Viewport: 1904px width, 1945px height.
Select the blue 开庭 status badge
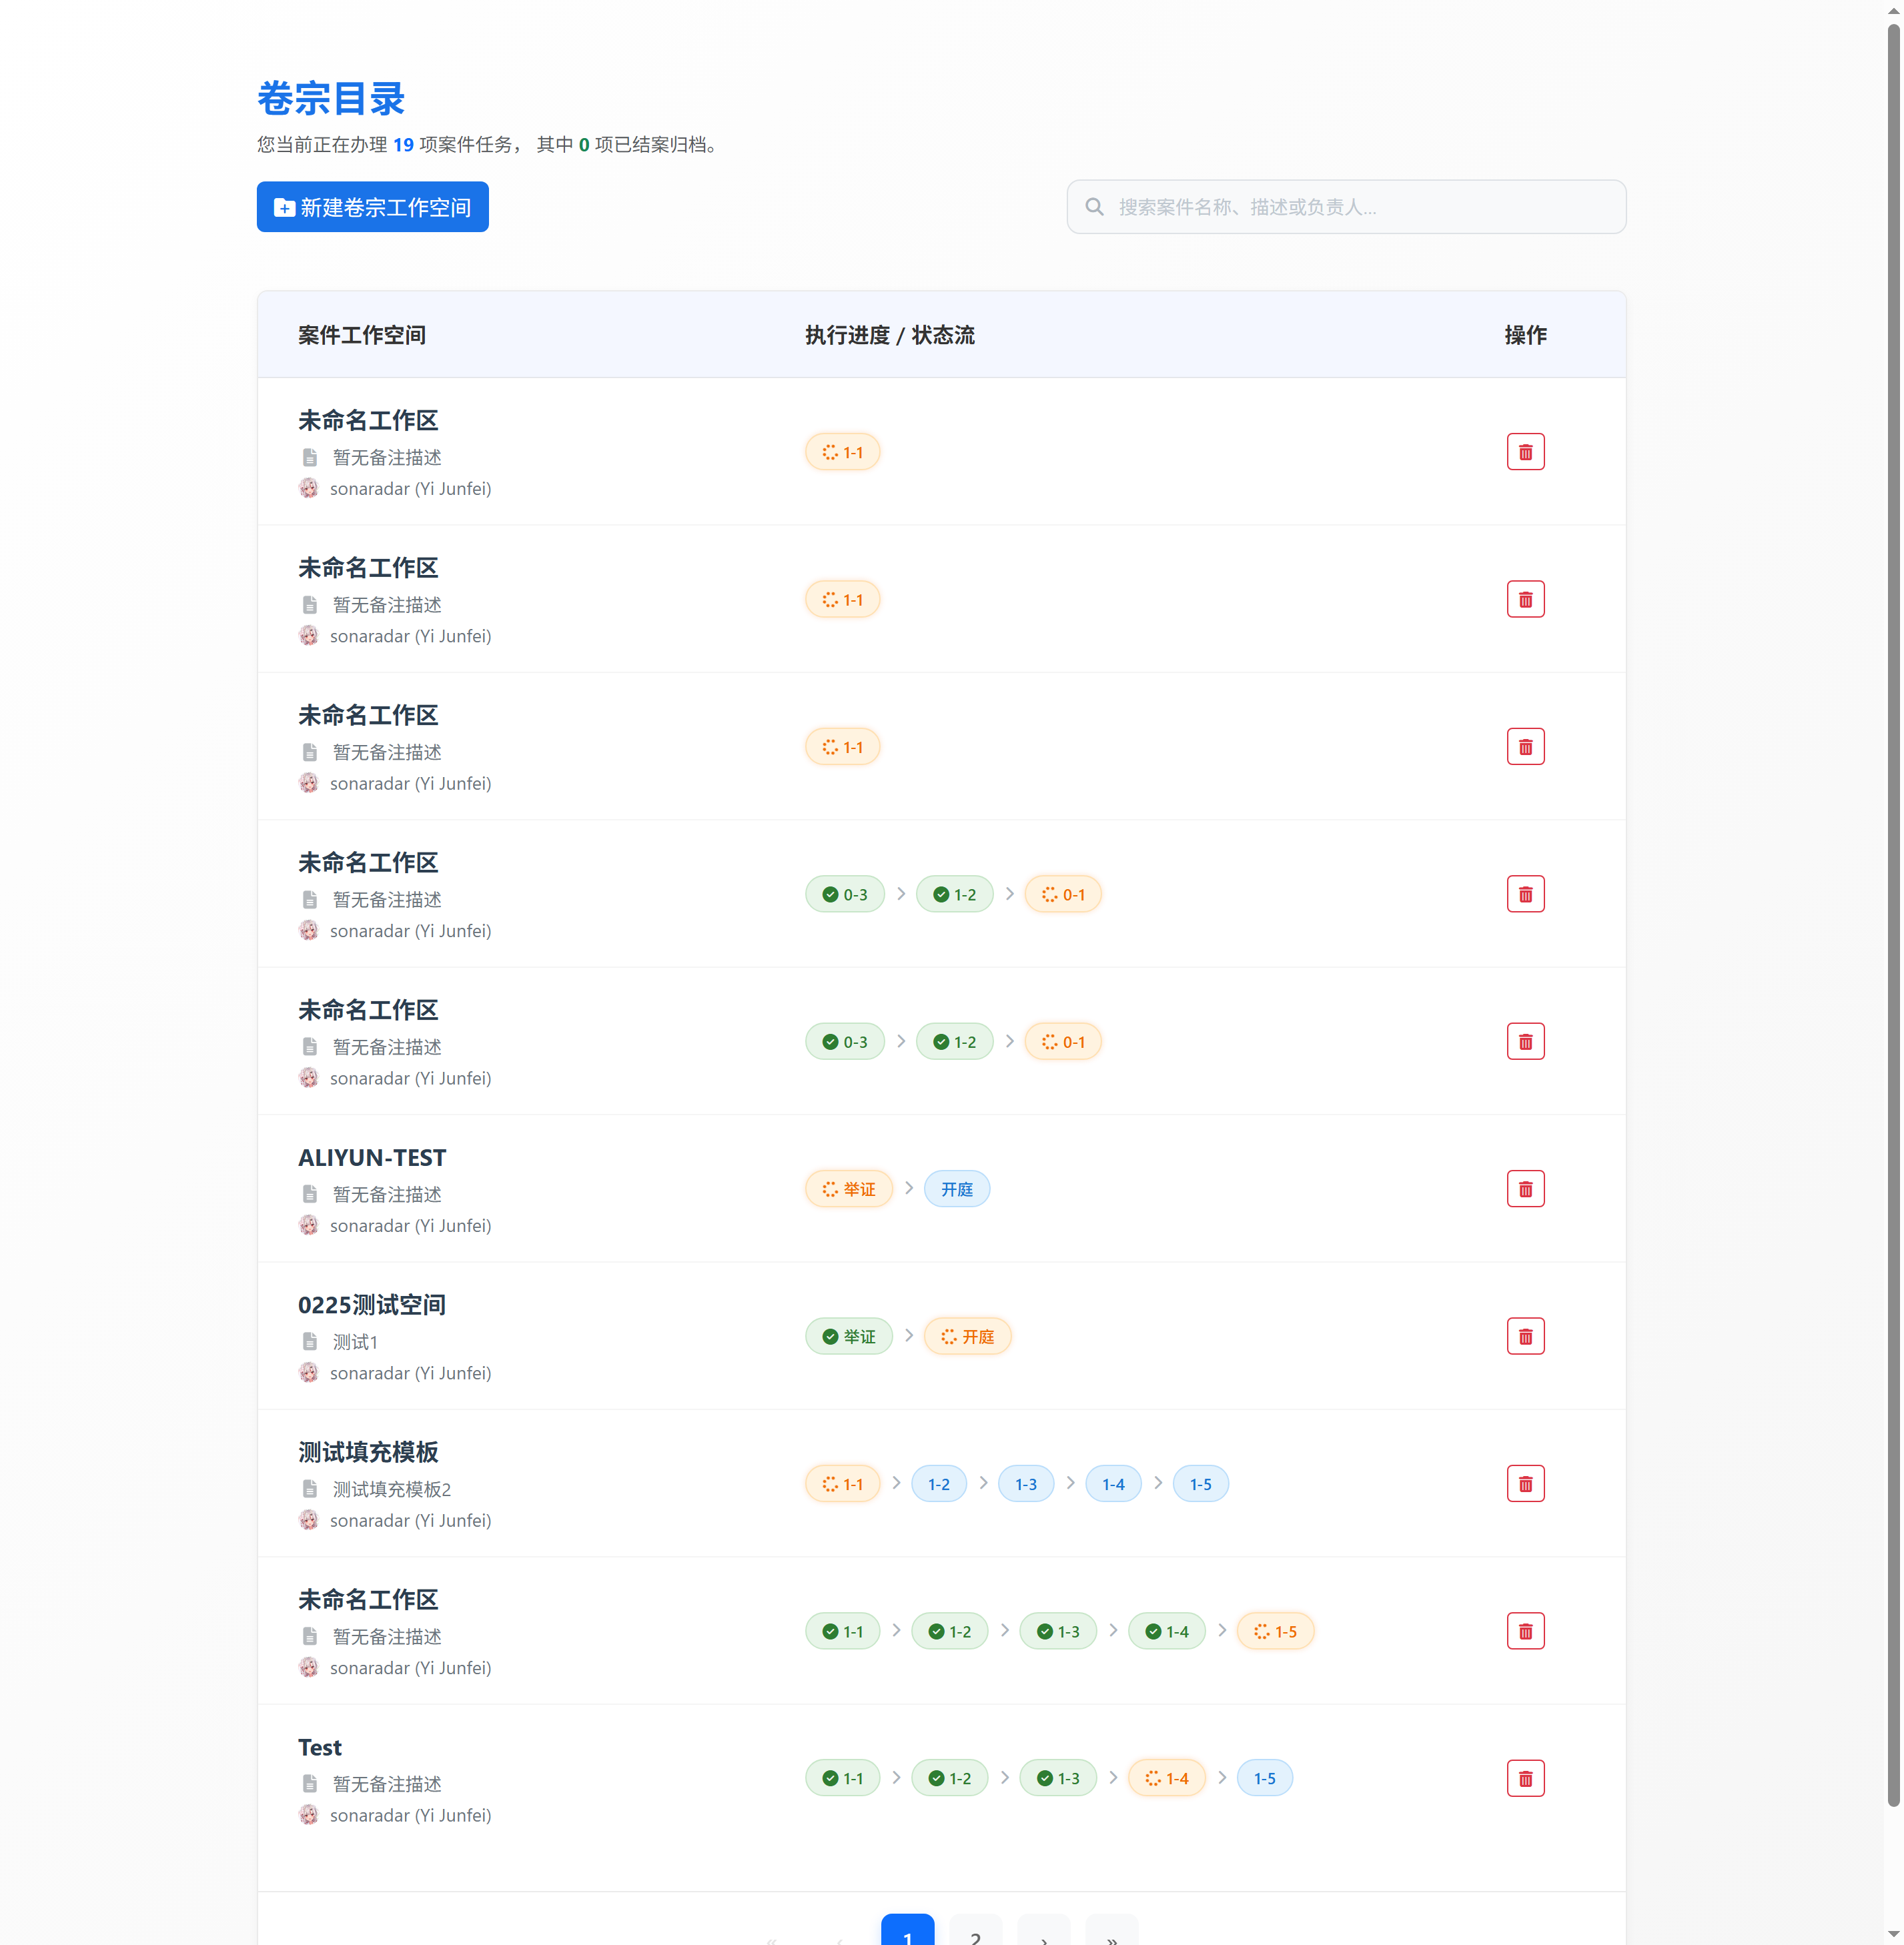click(x=956, y=1188)
